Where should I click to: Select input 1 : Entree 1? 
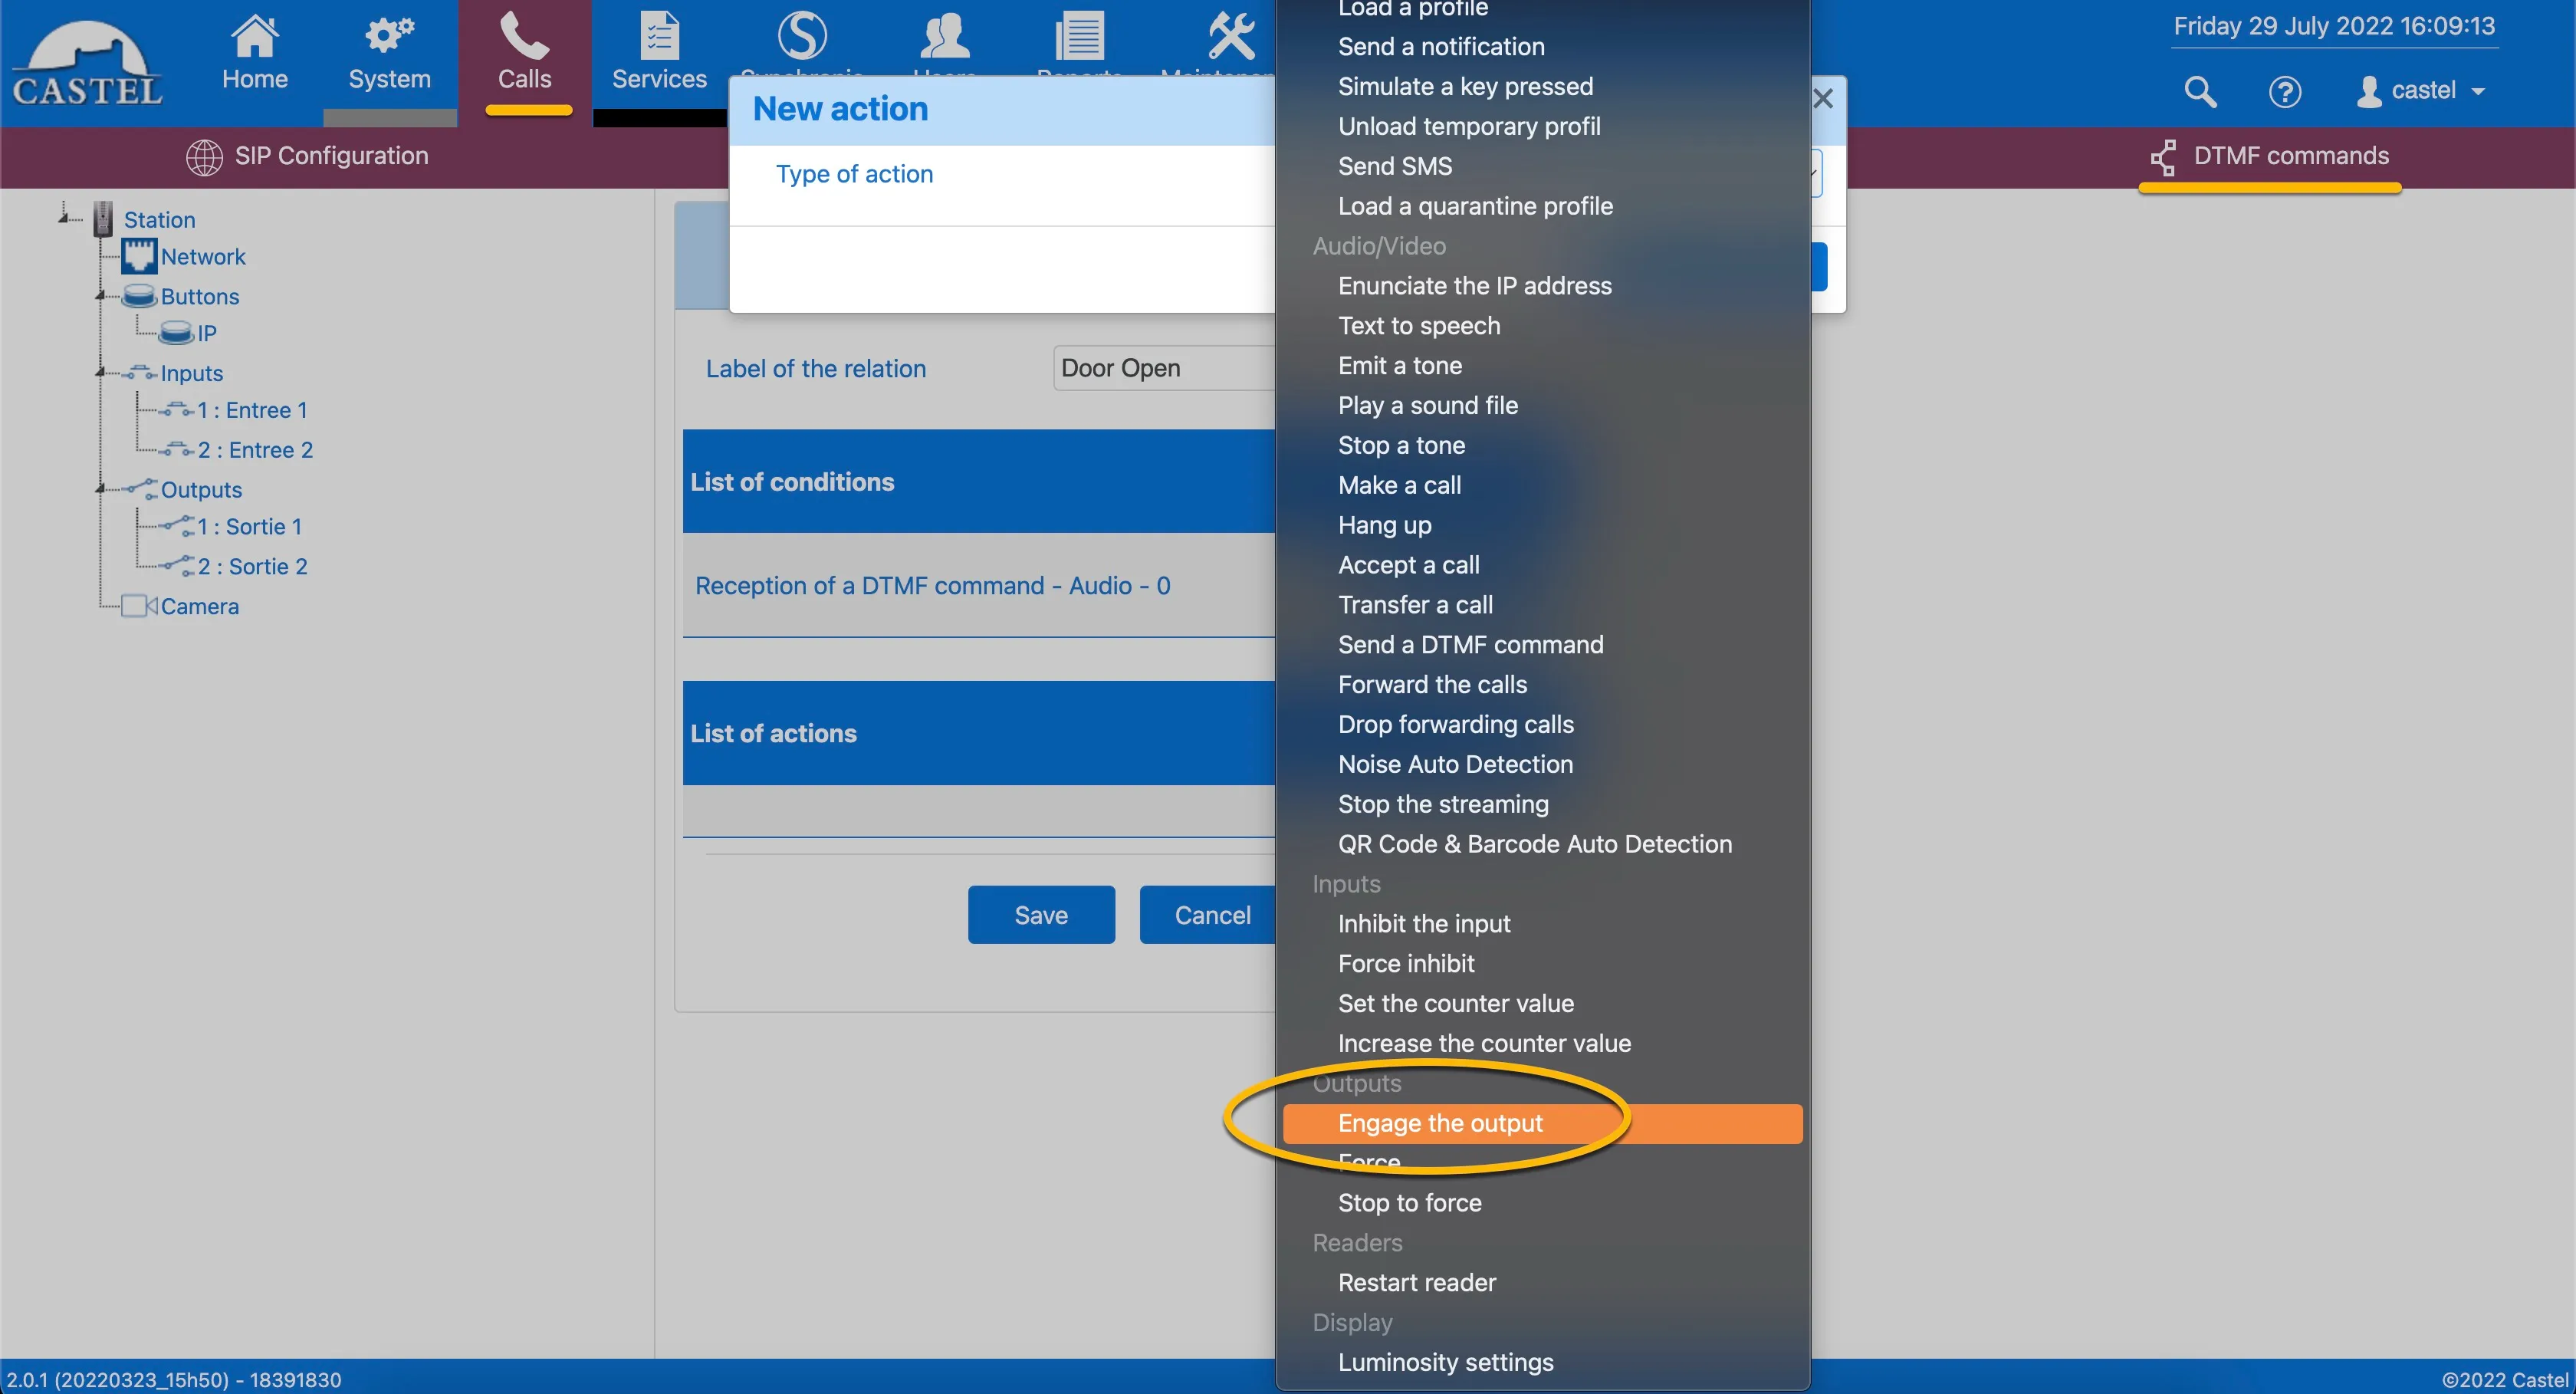click(x=252, y=410)
